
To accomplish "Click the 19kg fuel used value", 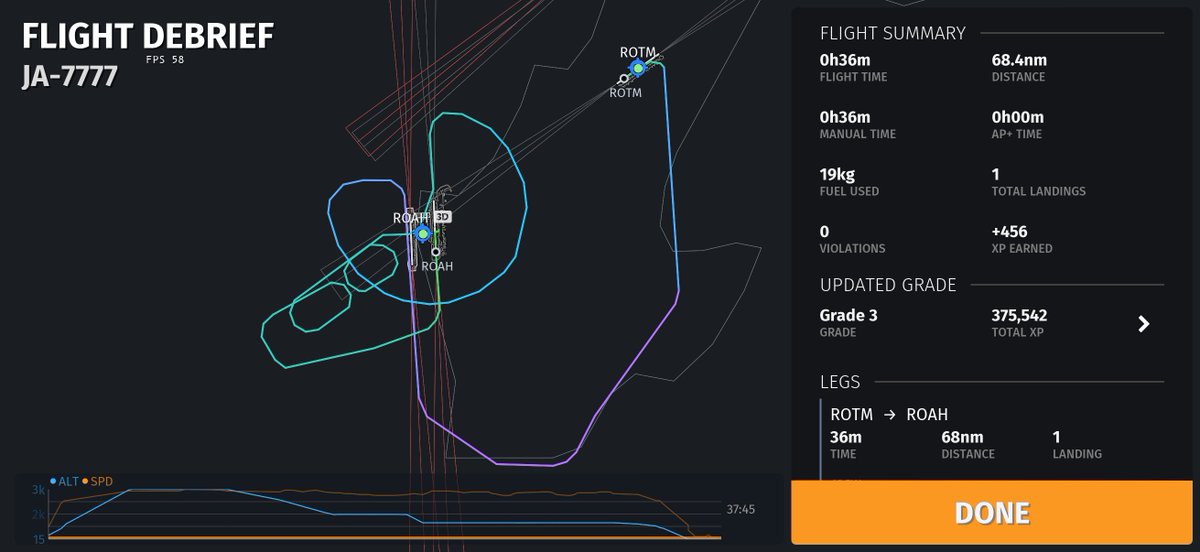I will pyautogui.click(x=837, y=174).
